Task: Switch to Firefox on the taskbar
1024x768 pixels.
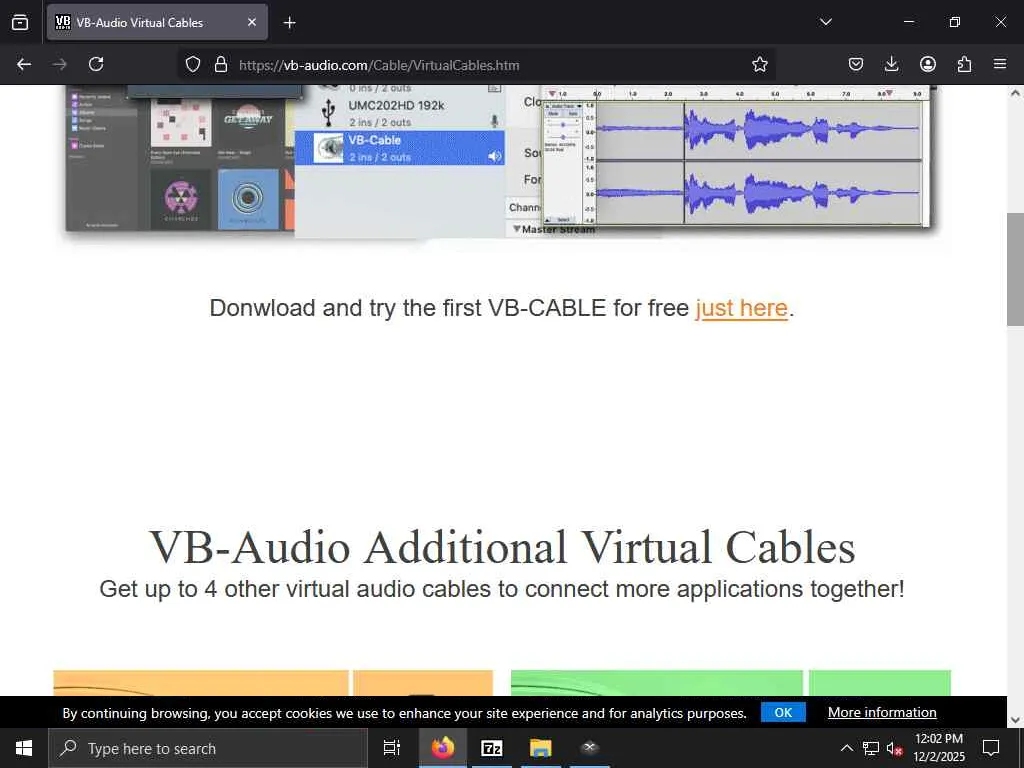Action: coord(443,748)
